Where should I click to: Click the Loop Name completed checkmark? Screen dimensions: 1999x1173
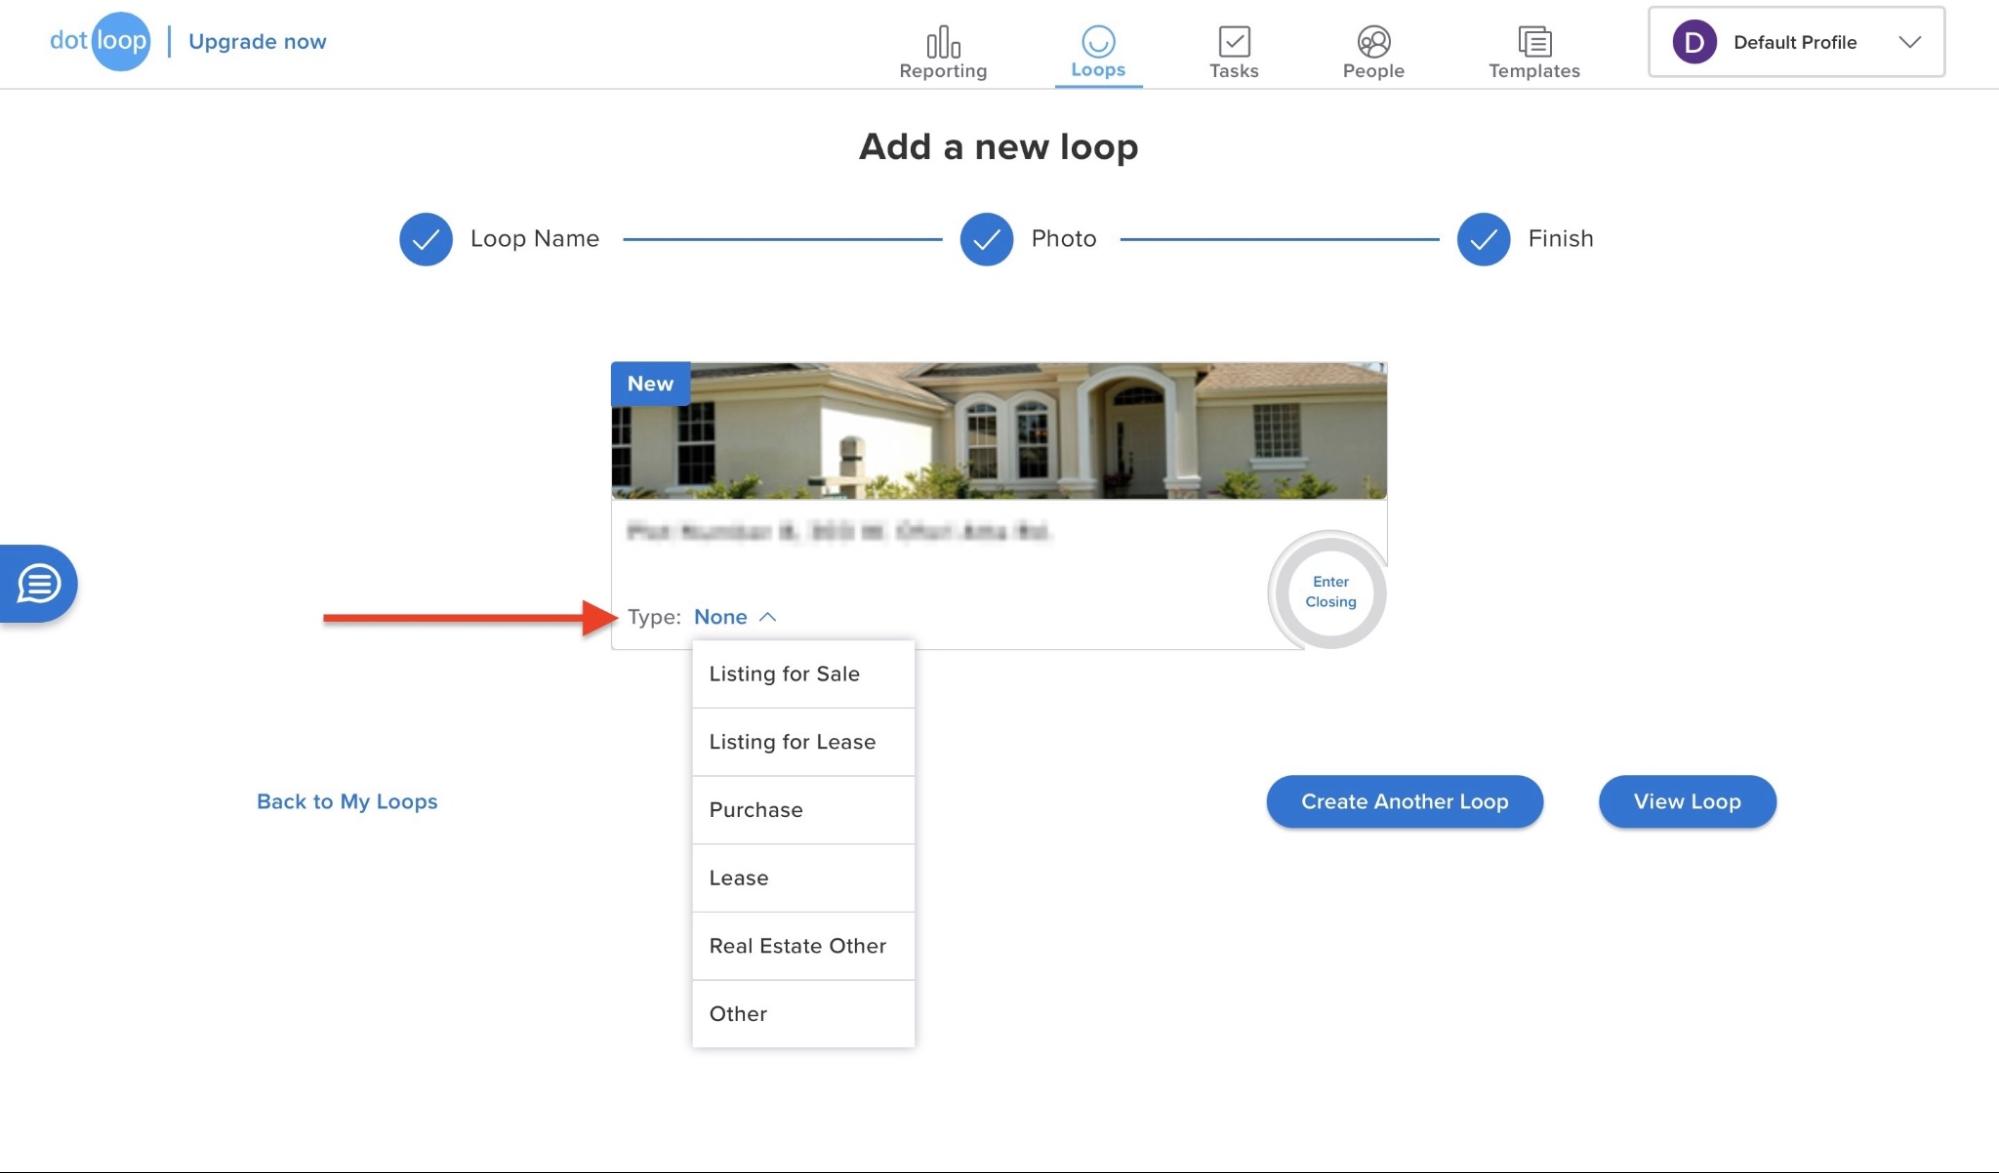(x=425, y=239)
